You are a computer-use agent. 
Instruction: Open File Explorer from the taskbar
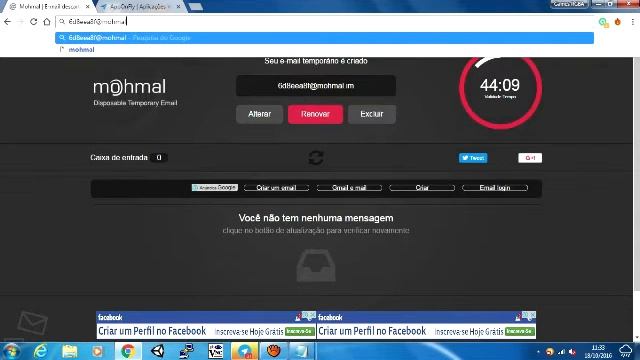click(69, 351)
